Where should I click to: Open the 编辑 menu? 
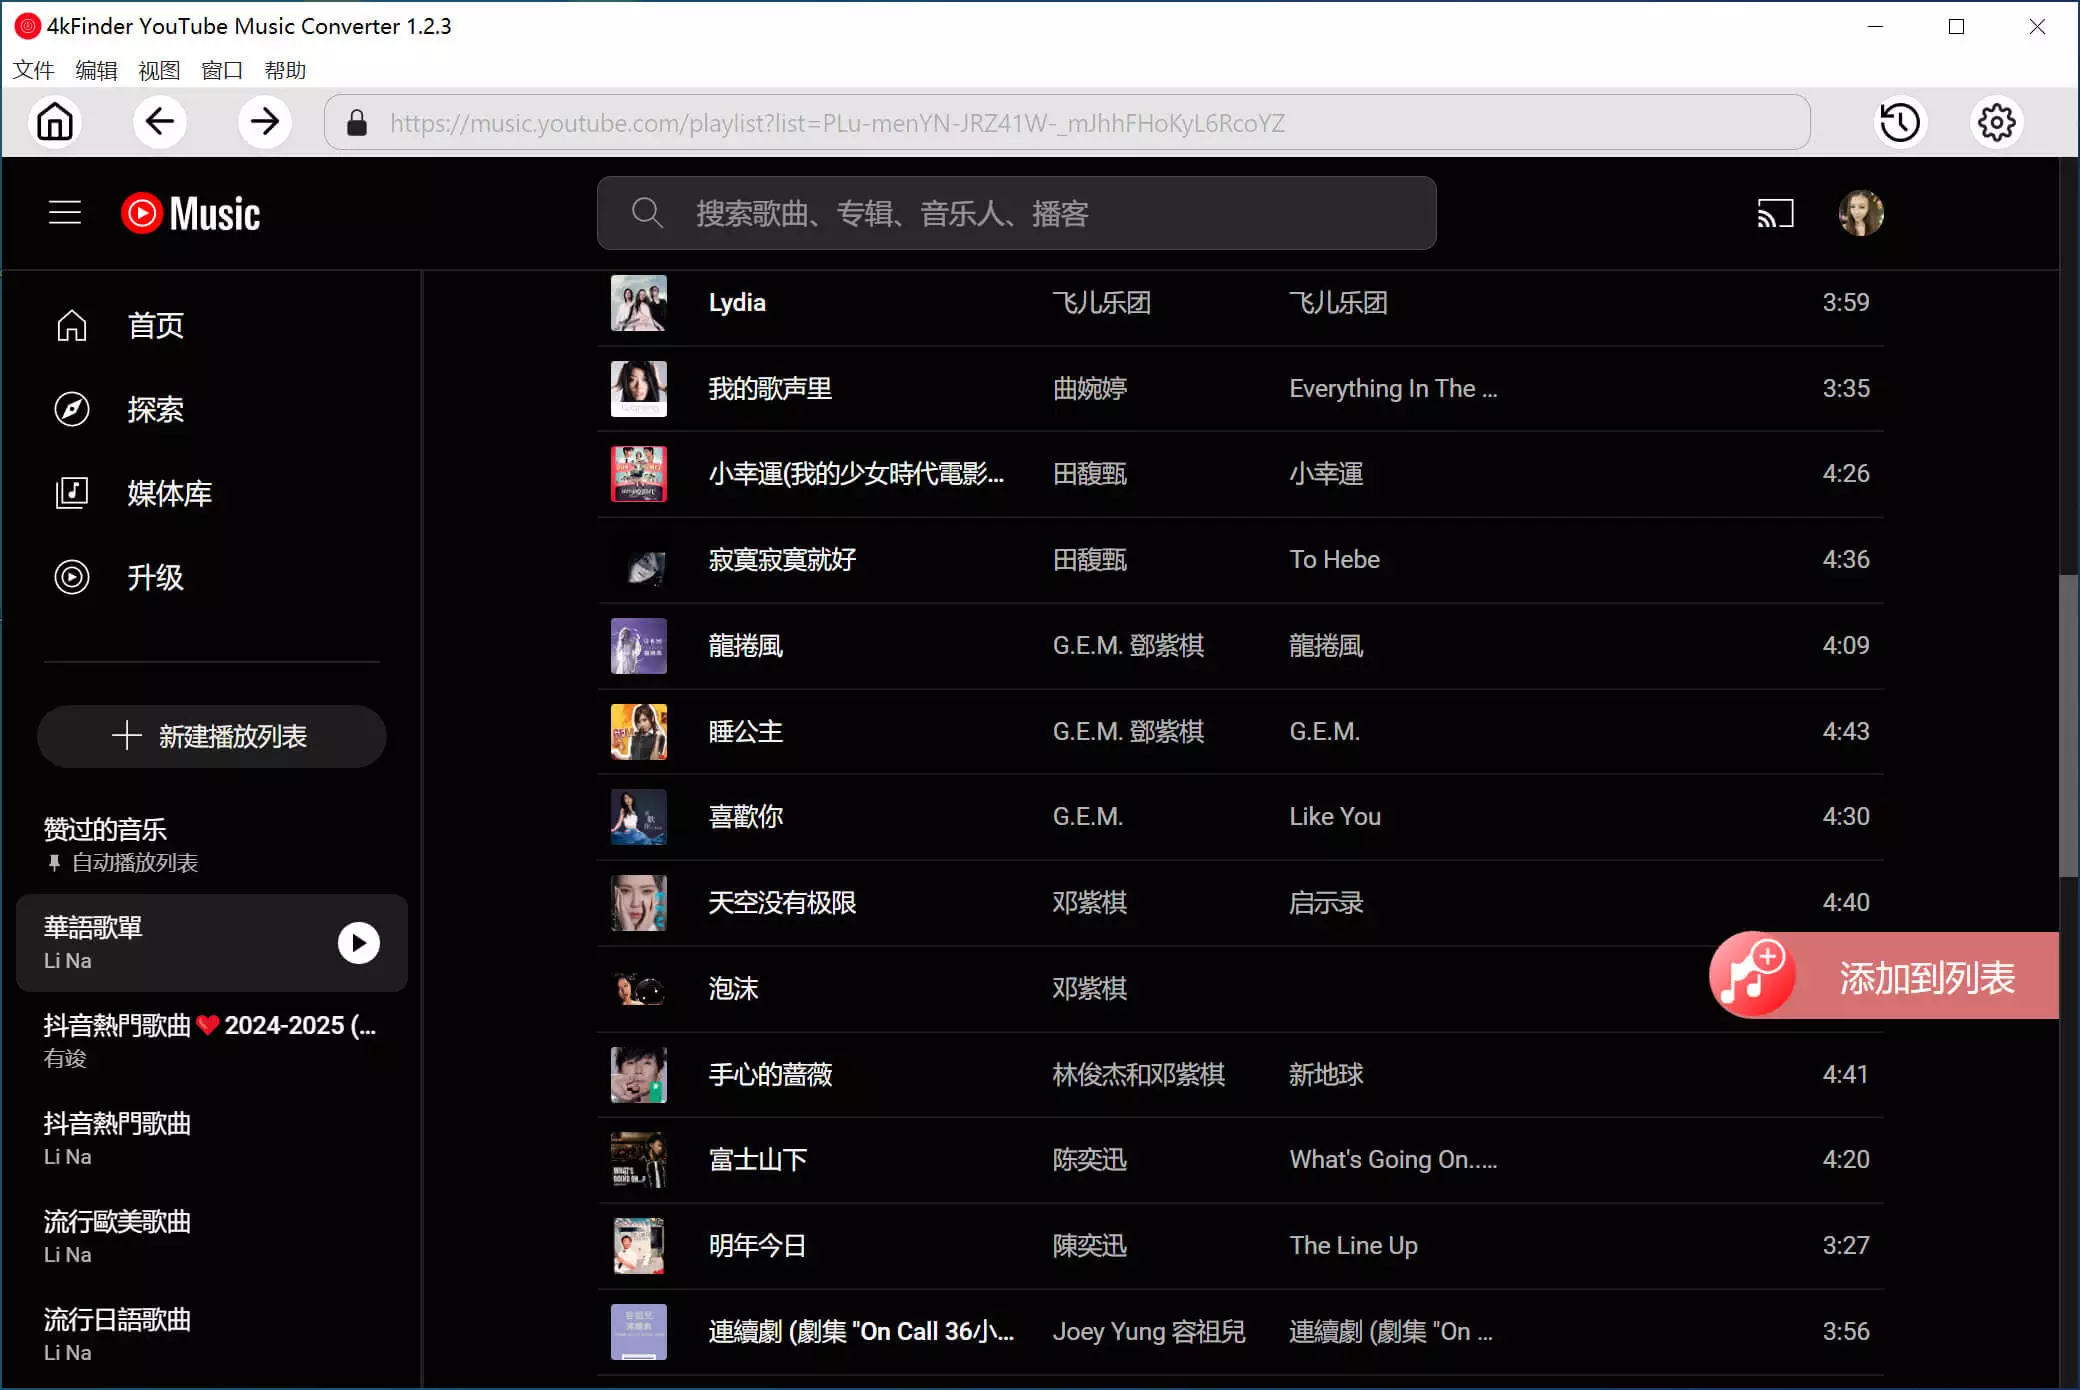96,70
